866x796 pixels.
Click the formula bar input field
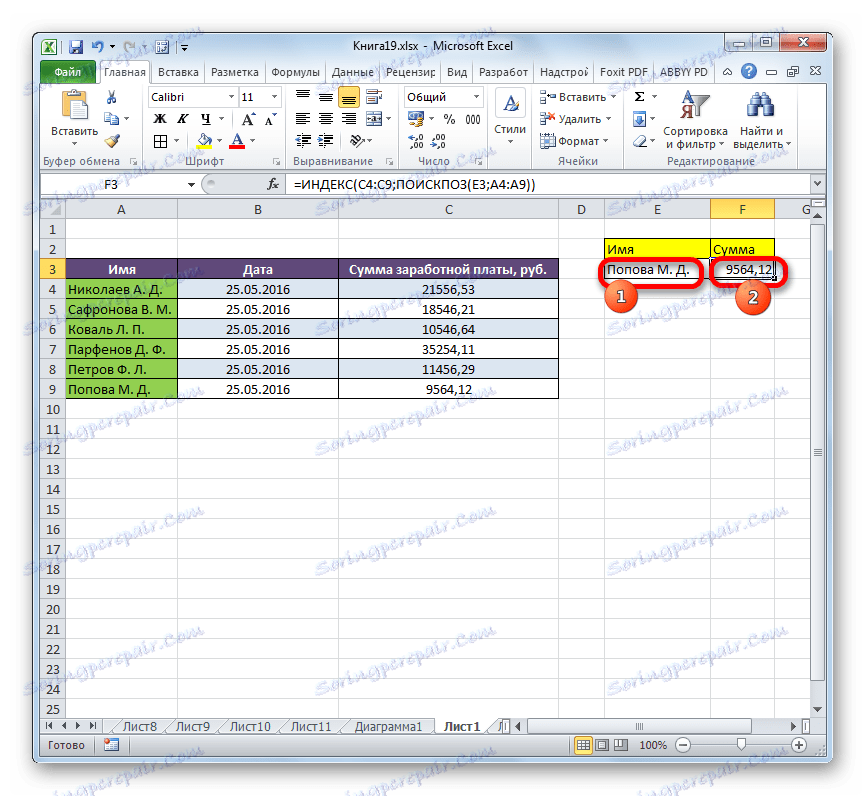(548, 184)
